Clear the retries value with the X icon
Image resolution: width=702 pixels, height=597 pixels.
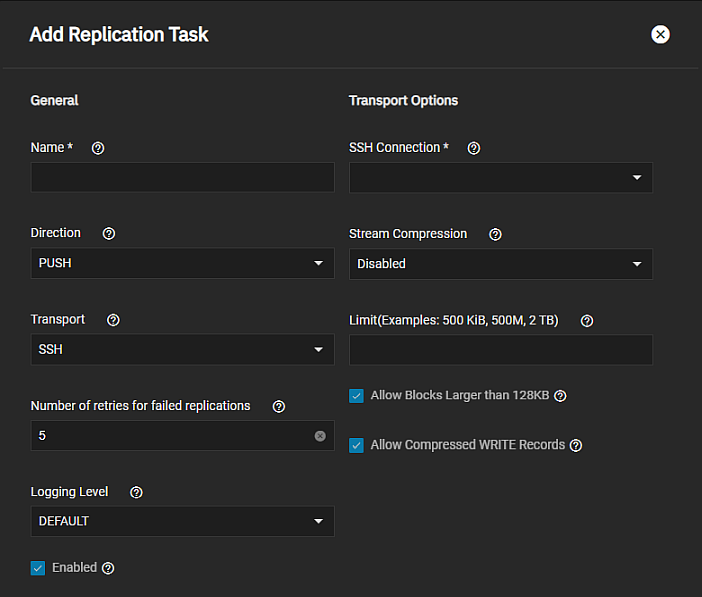click(x=320, y=436)
